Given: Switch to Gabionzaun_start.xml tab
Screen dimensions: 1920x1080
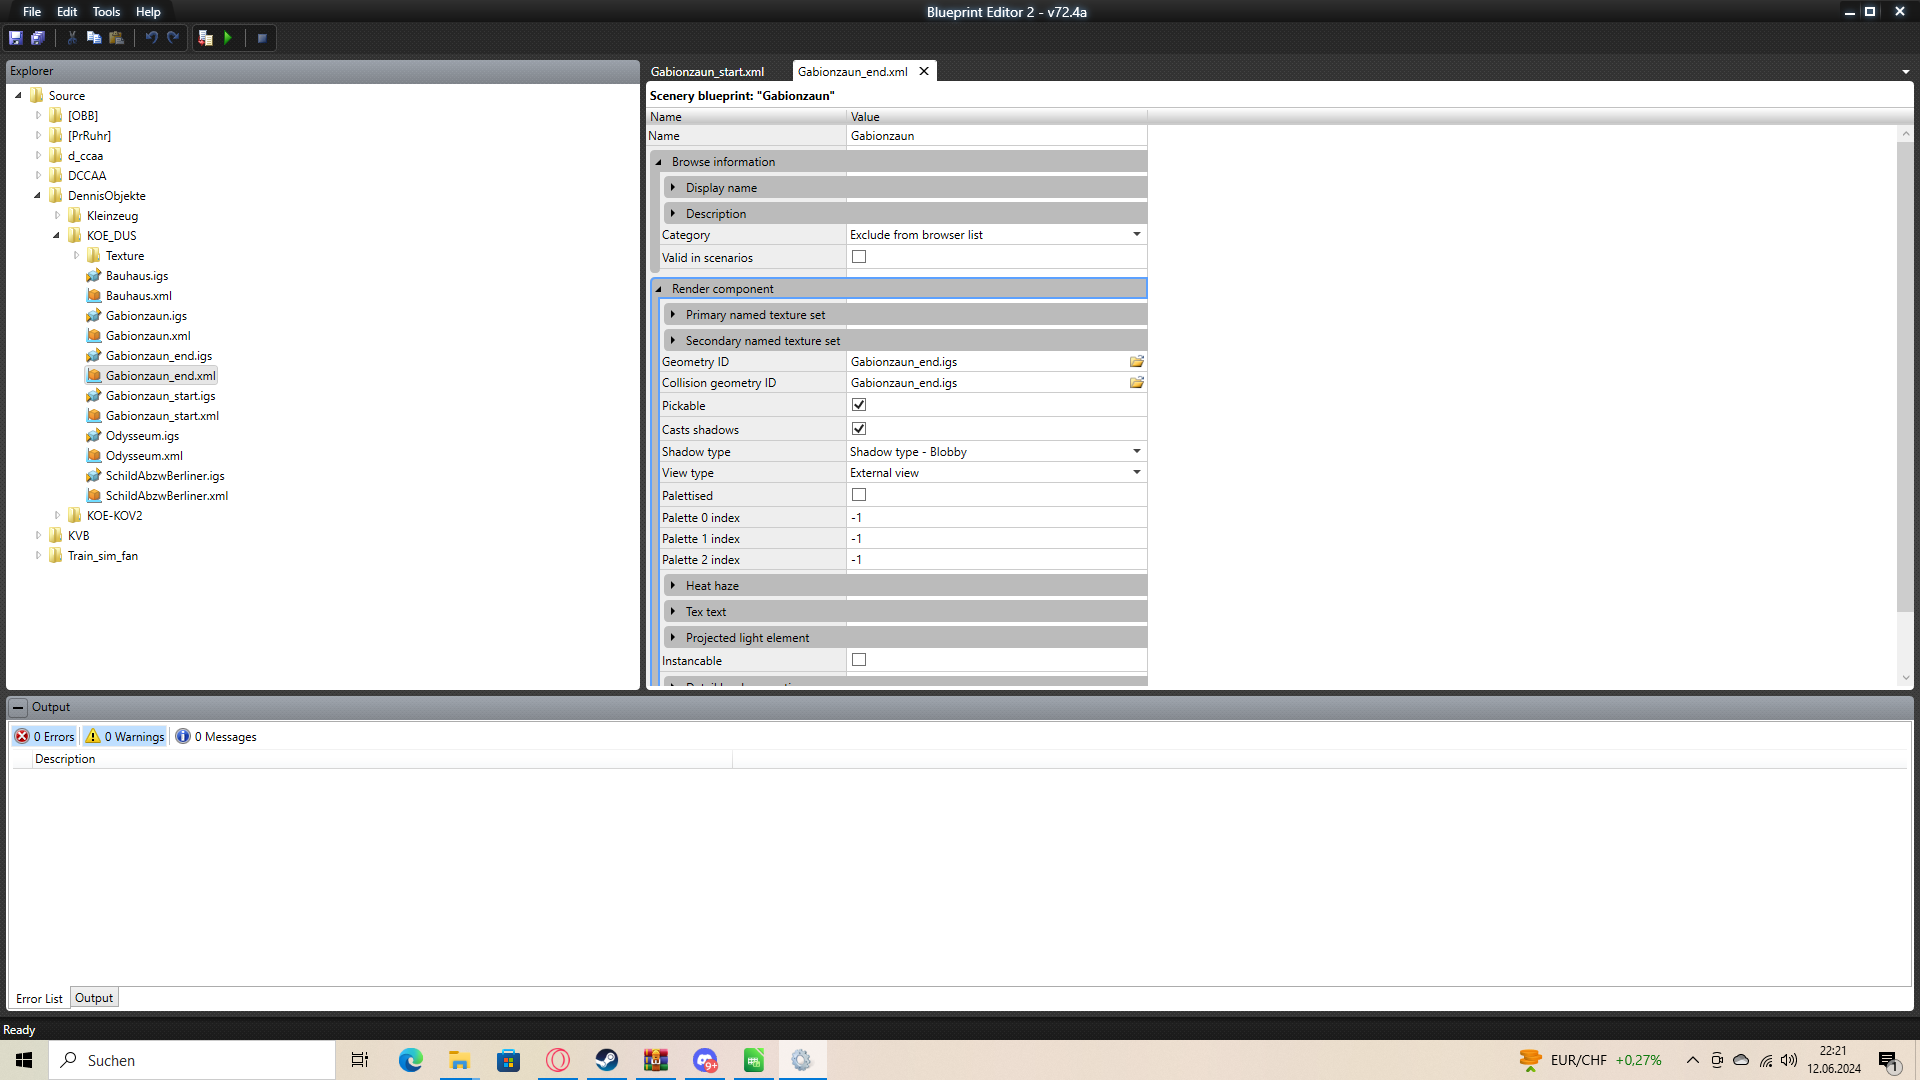Looking at the screenshot, I should pyautogui.click(x=707, y=72).
